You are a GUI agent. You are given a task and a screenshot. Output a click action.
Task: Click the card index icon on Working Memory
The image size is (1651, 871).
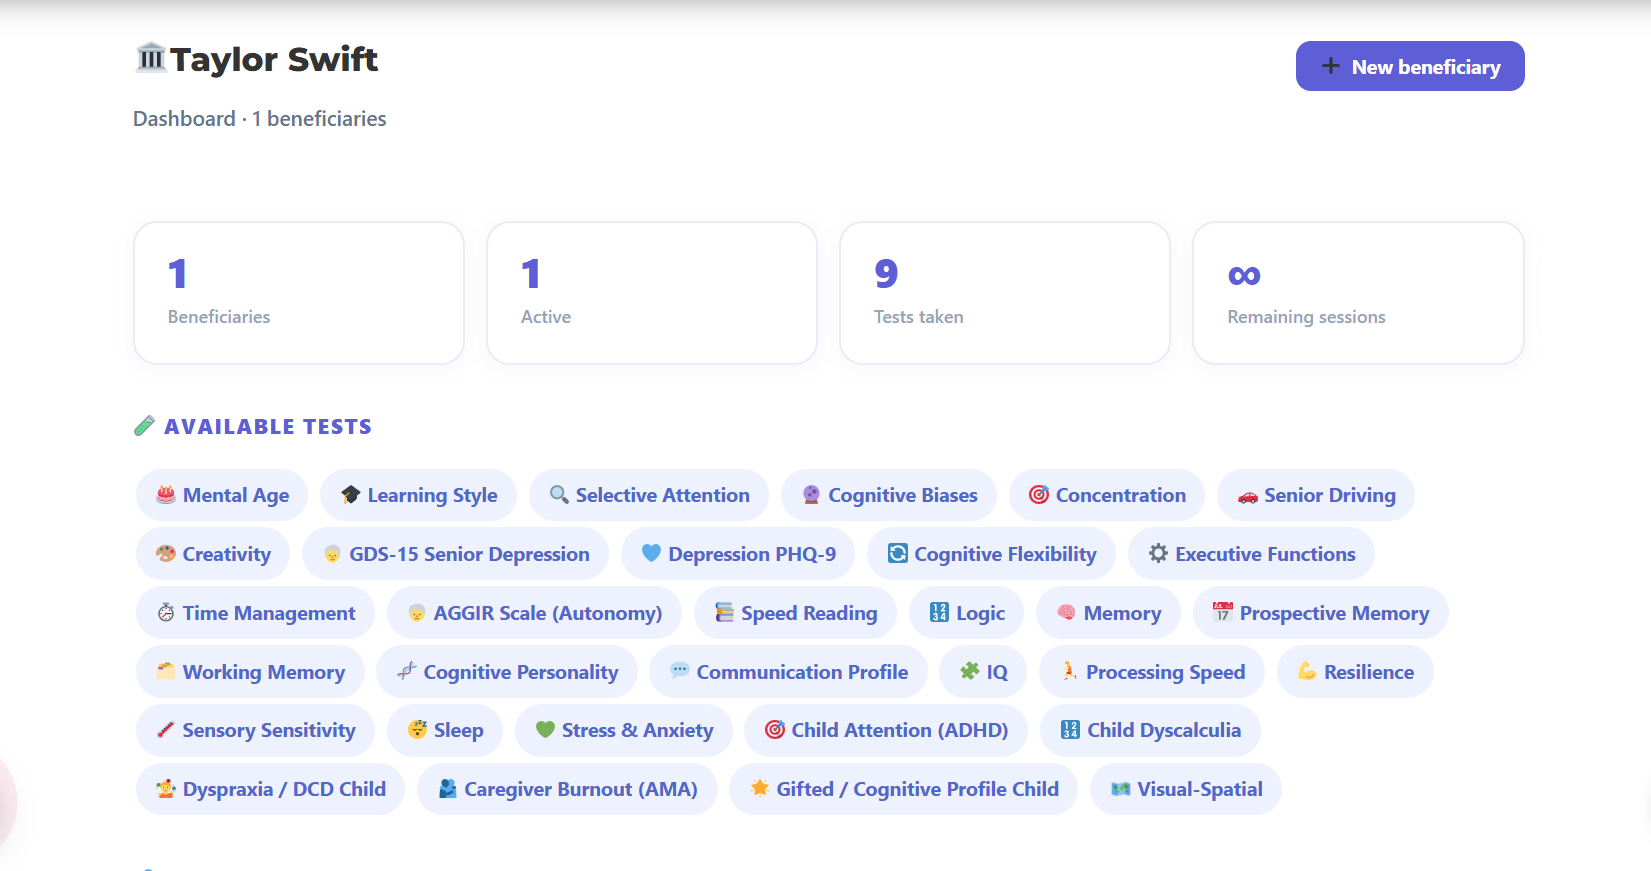(x=166, y=671)
